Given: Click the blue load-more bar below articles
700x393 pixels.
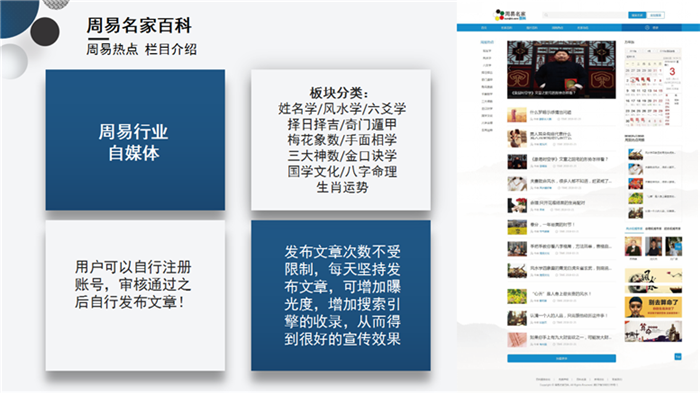Looking at the screenshot, I should click(x=561, y=358).
